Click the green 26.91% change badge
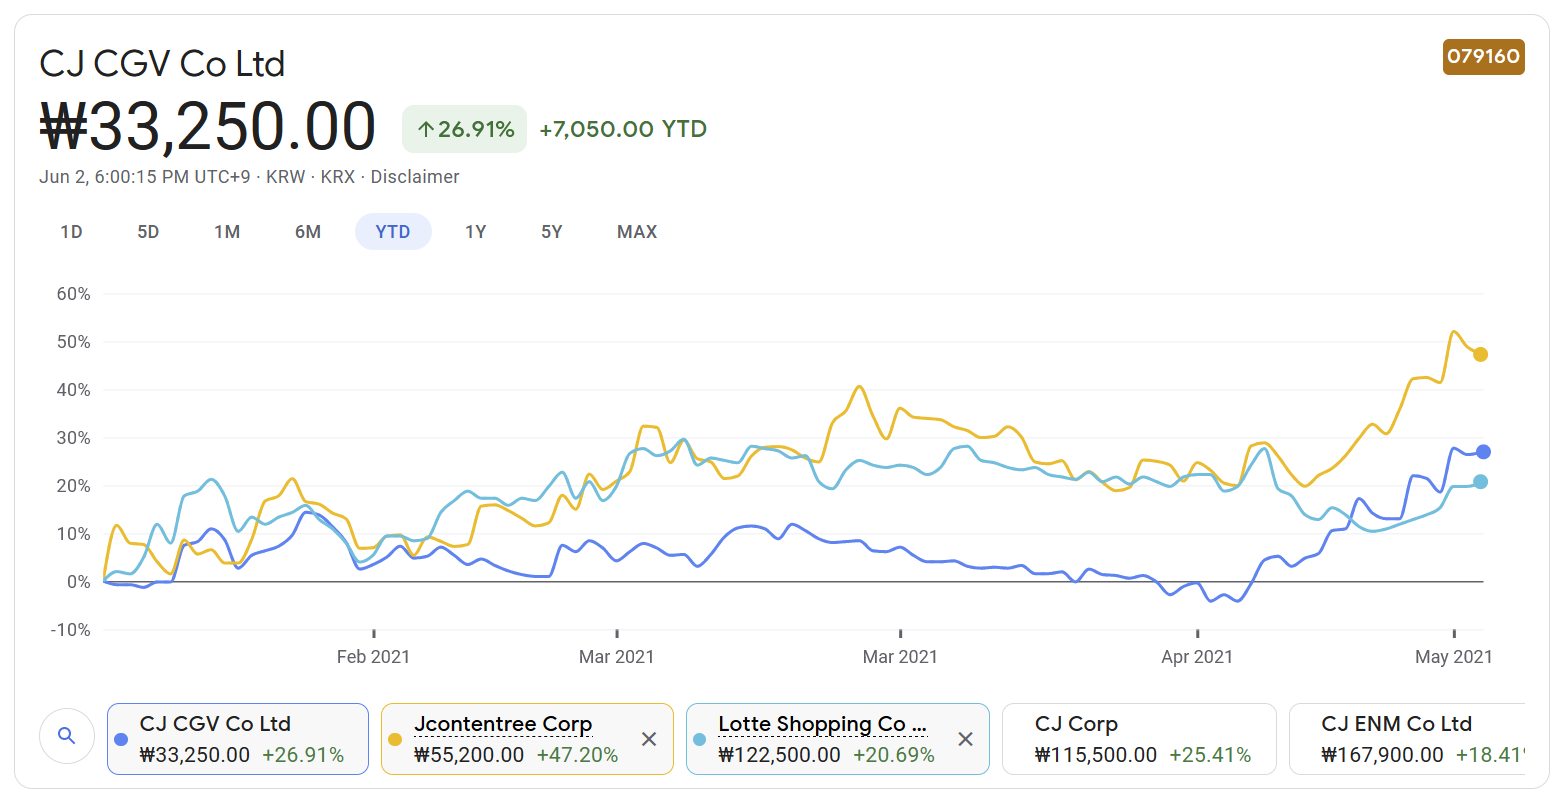1566x795 pixels. (x=465, y=129)
